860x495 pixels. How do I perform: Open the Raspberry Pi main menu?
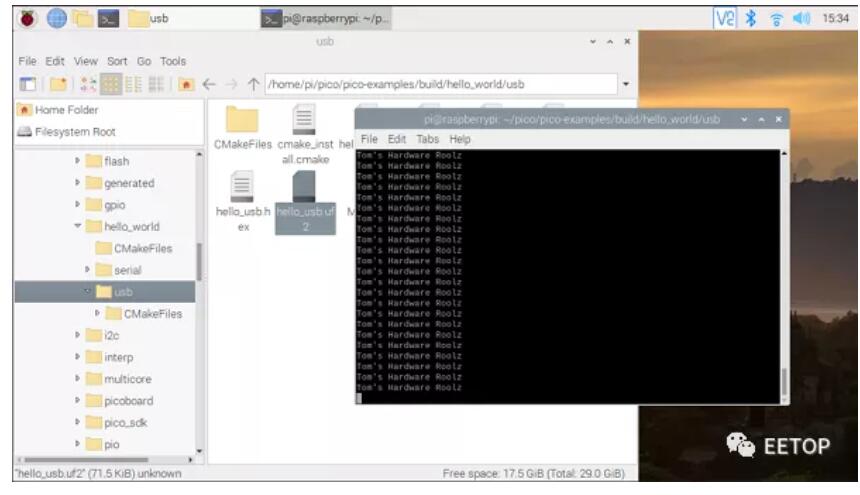[x=27, y=19]
